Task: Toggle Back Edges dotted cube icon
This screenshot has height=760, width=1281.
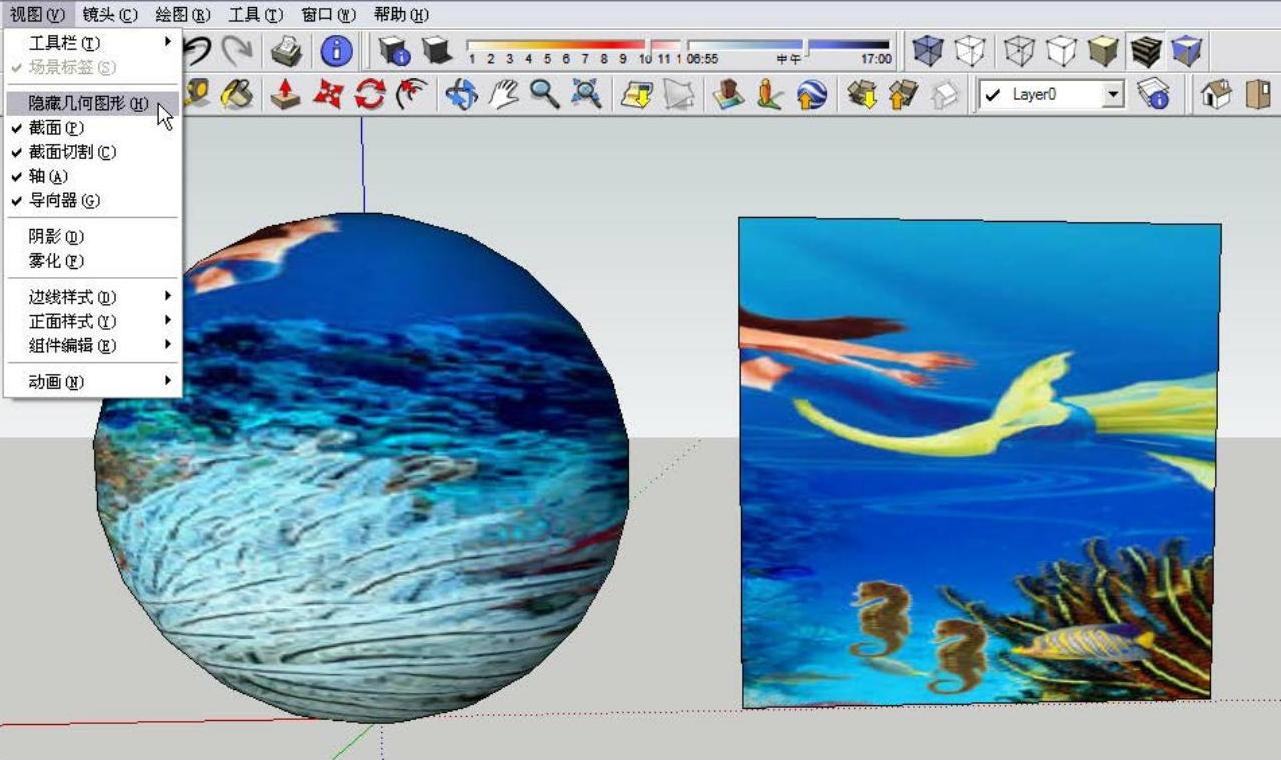Action: pyautogui.click(x=969, y=50)
